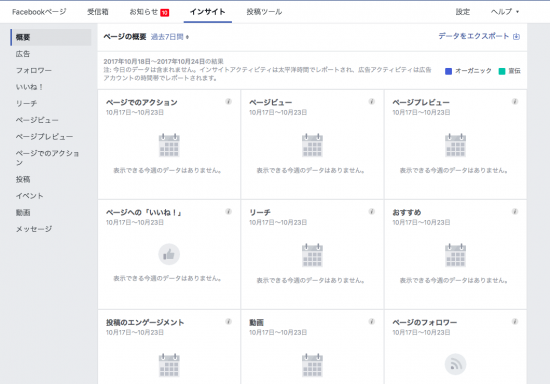Click info icon on おすすめ card
The height and width of the screenshot is (384, 550).
[x=515, y=211]
